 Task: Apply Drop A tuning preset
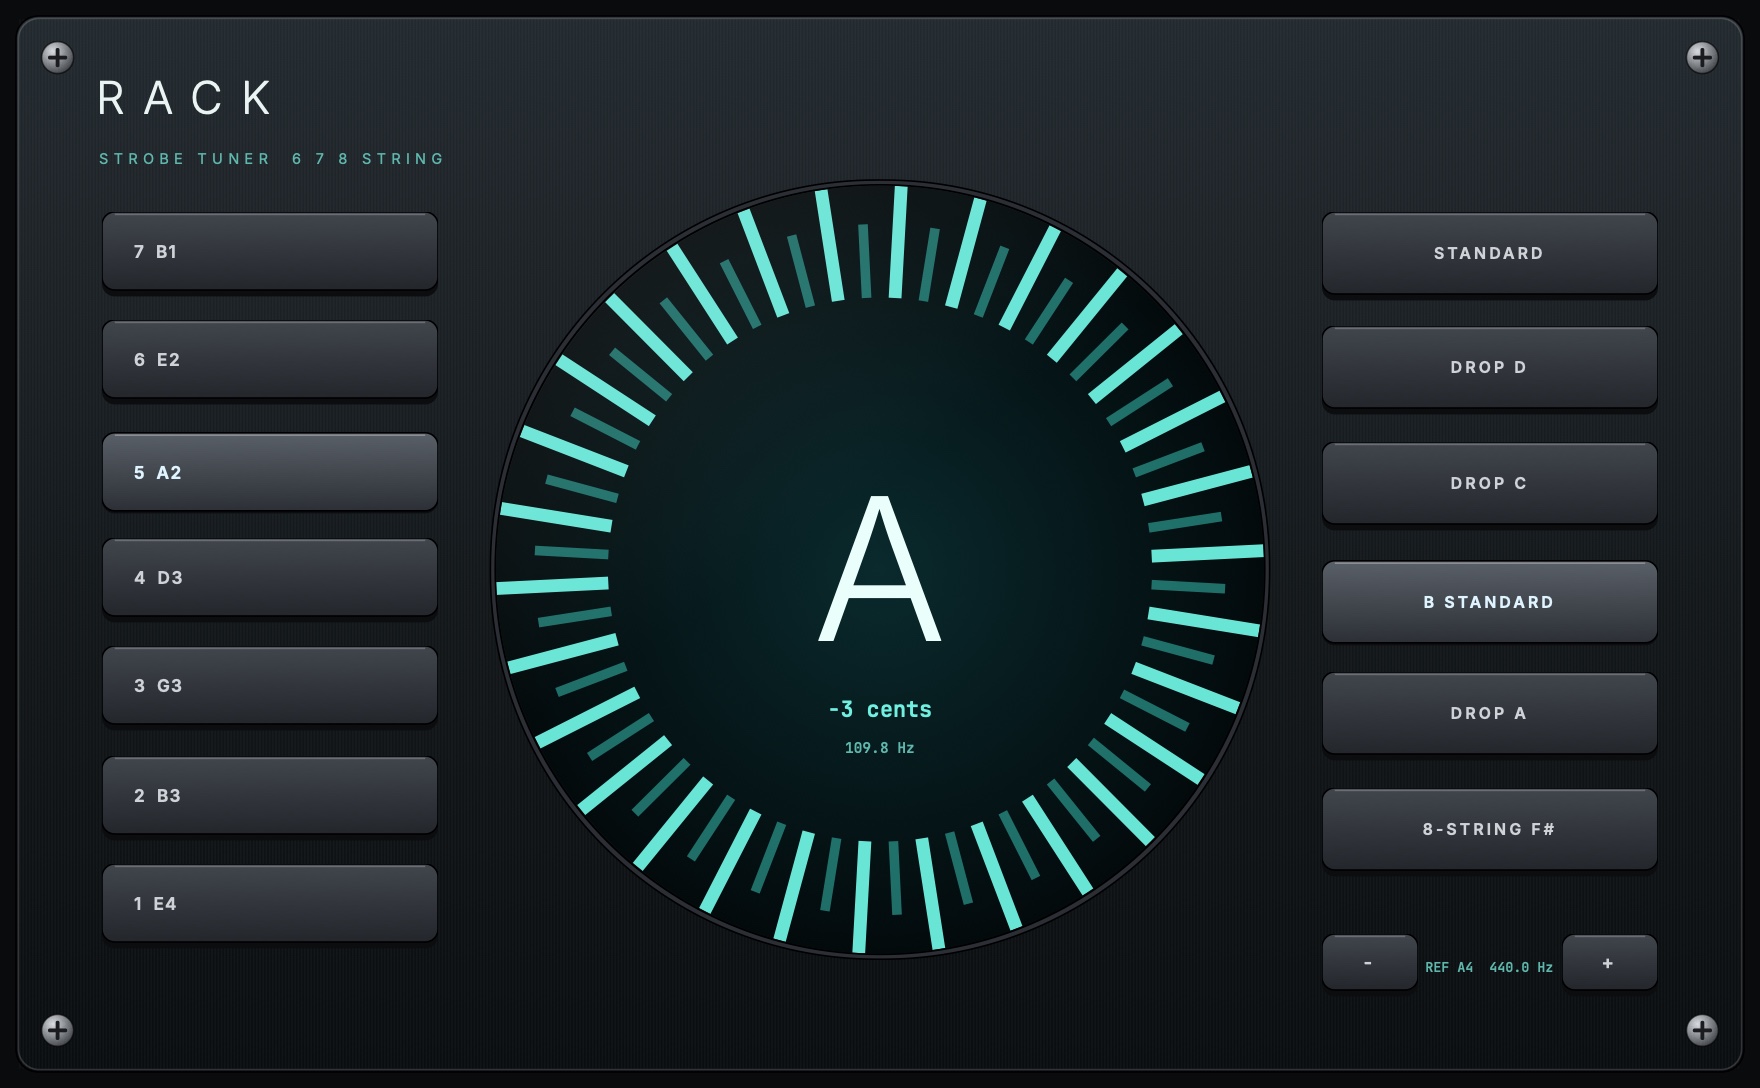(1489, 713)
